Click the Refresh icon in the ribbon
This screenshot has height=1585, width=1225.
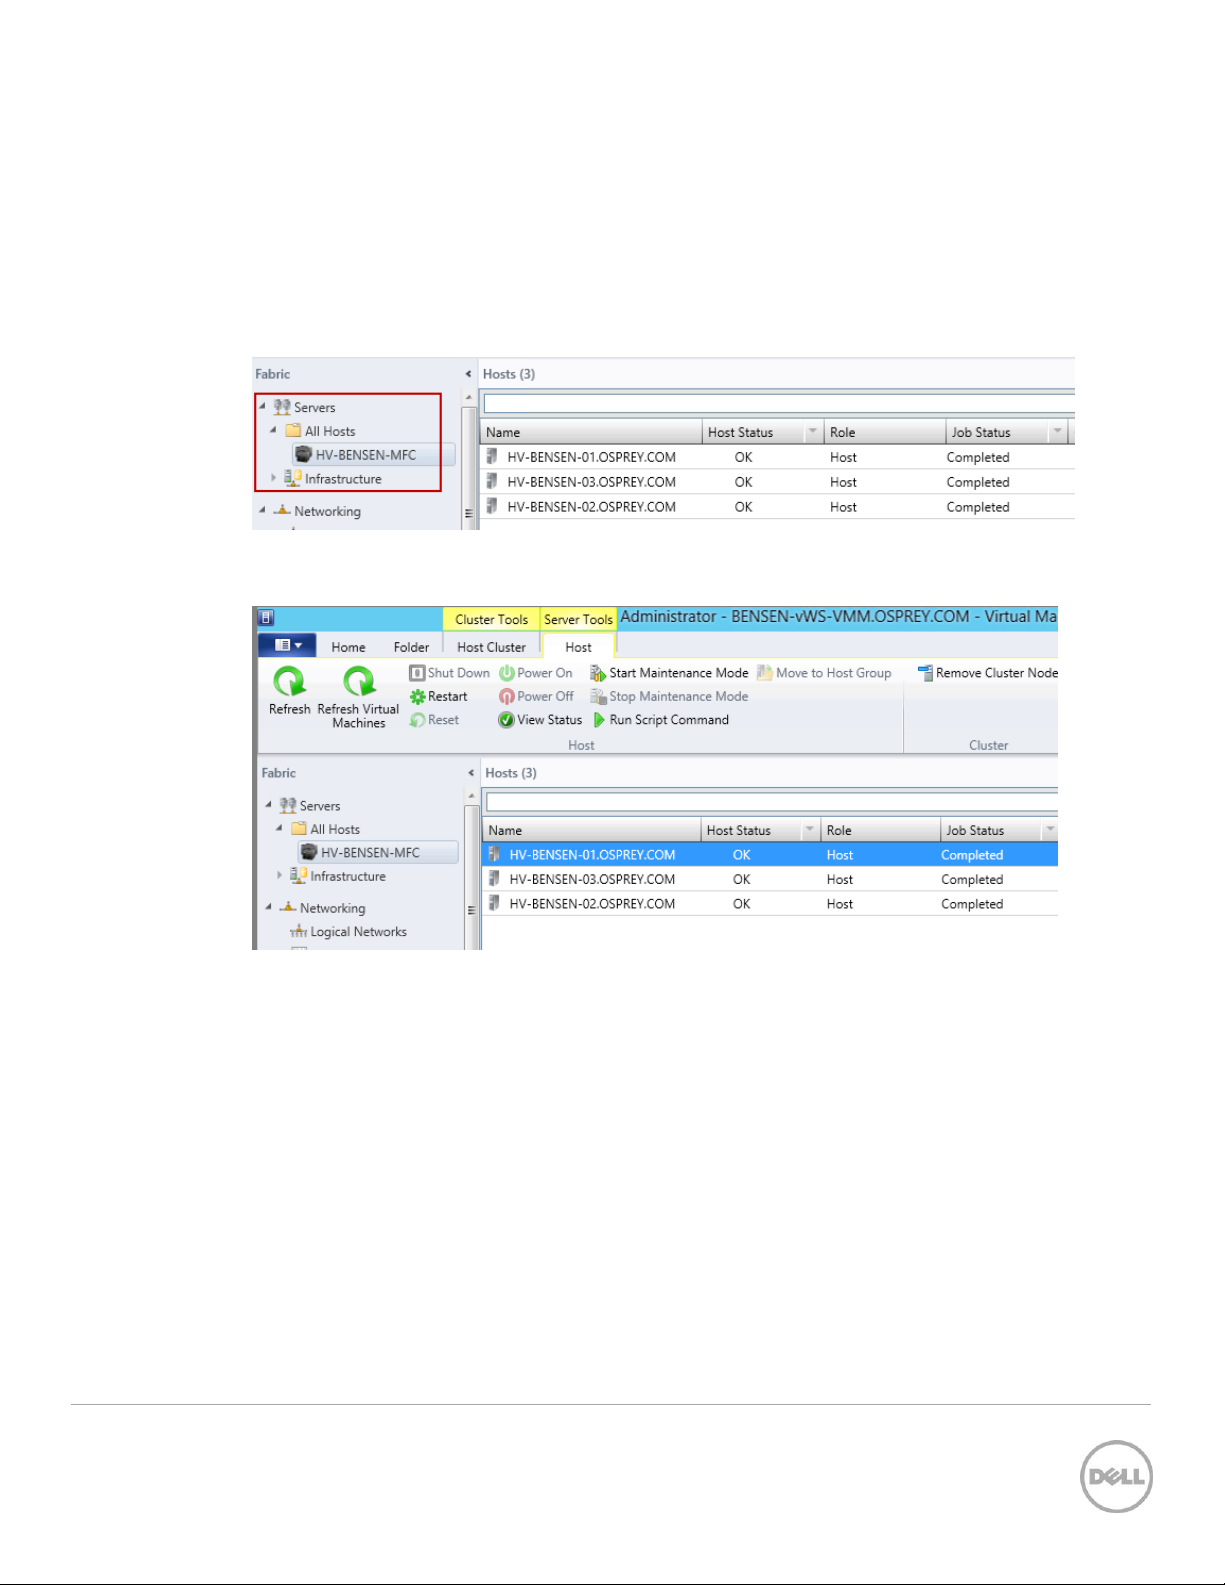[289, 682]
